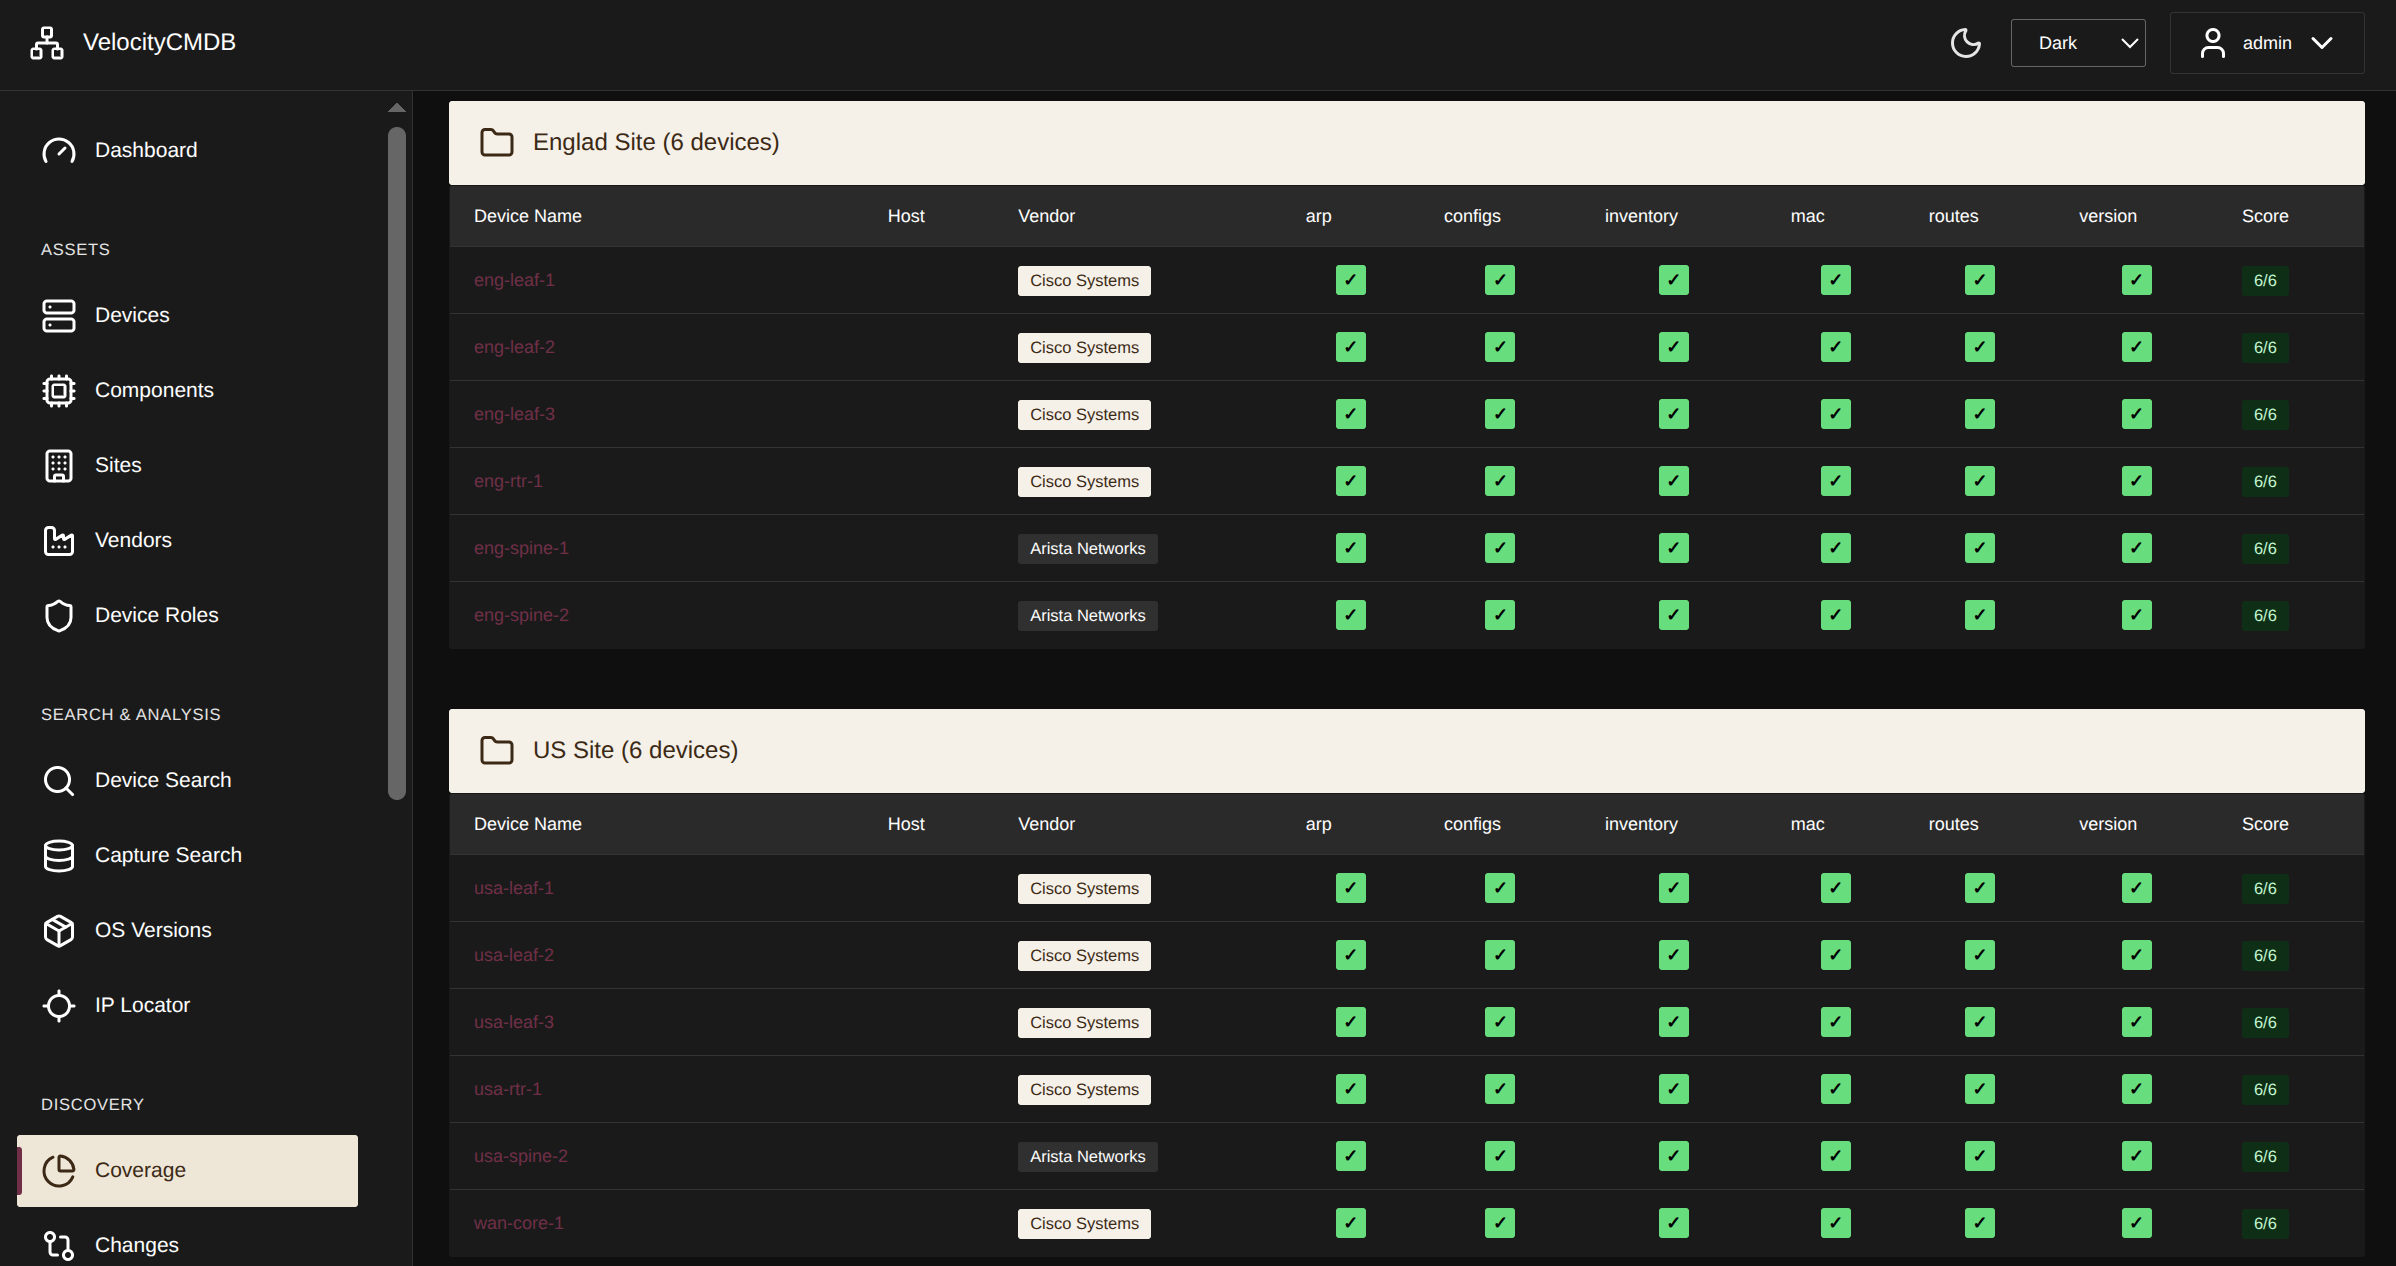The width and height of the screenshot is (2396, 1266).
Task: Click configs checkmark for eng-spine-2
Action: [1499, 615]
